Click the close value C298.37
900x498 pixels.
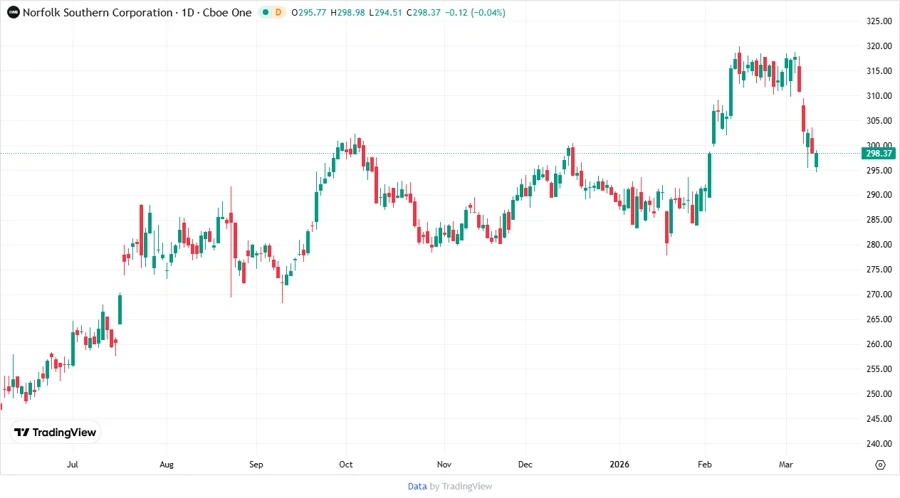[424, 12]
